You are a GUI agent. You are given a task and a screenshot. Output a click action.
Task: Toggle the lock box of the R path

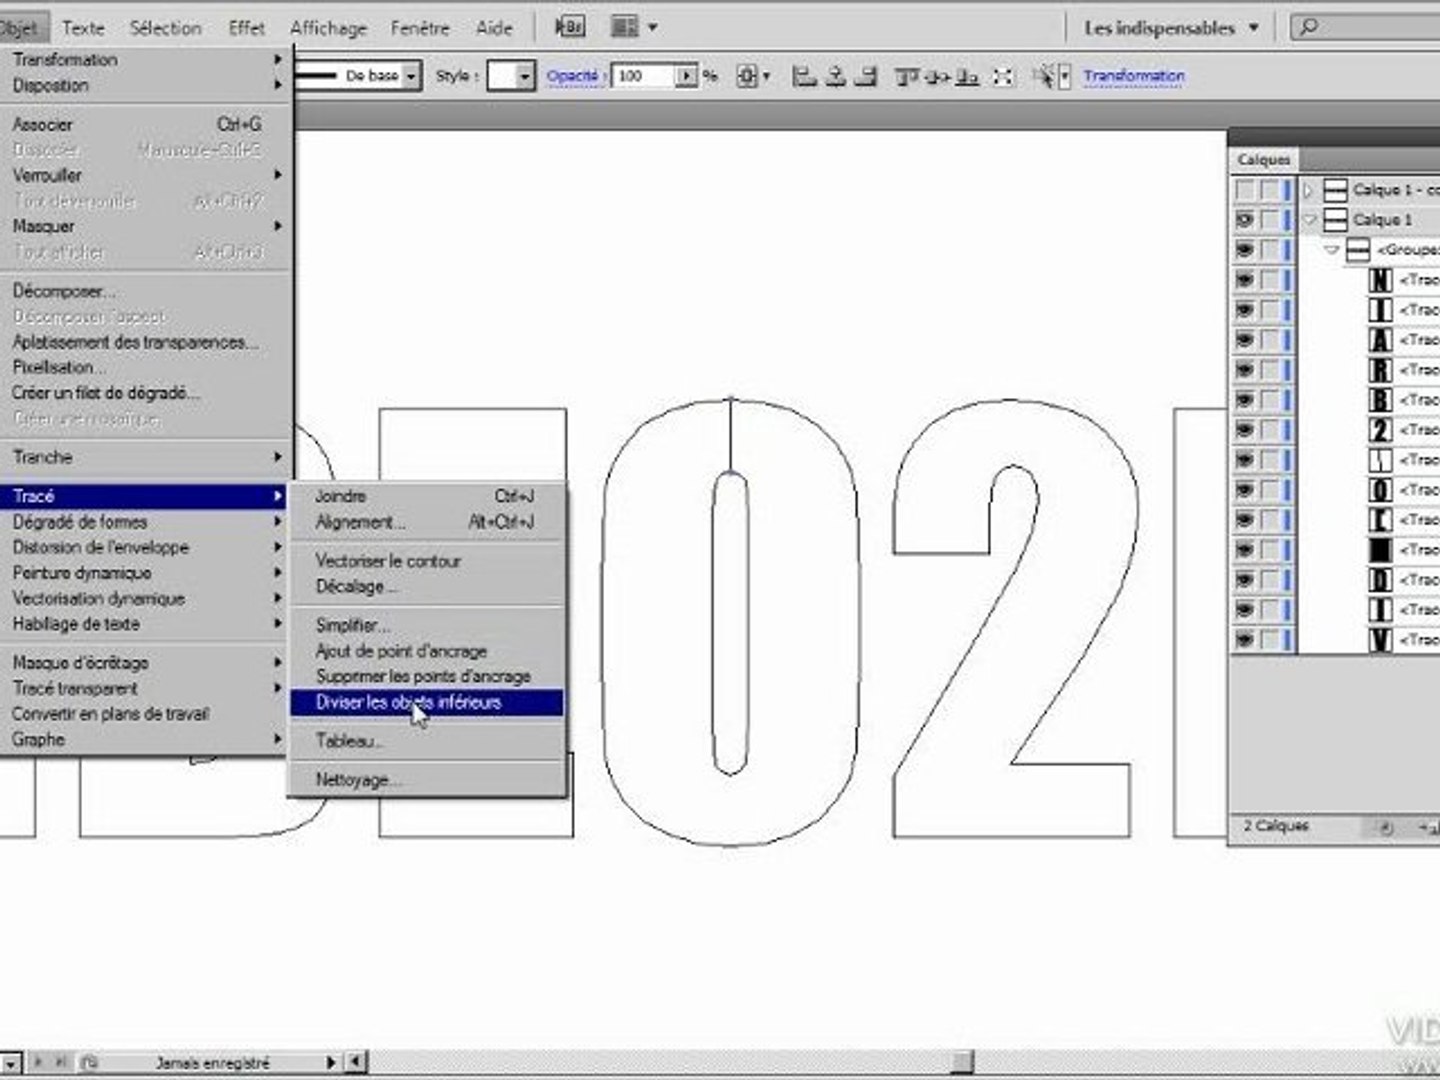pyautogui.click(x=1269, y=370)
